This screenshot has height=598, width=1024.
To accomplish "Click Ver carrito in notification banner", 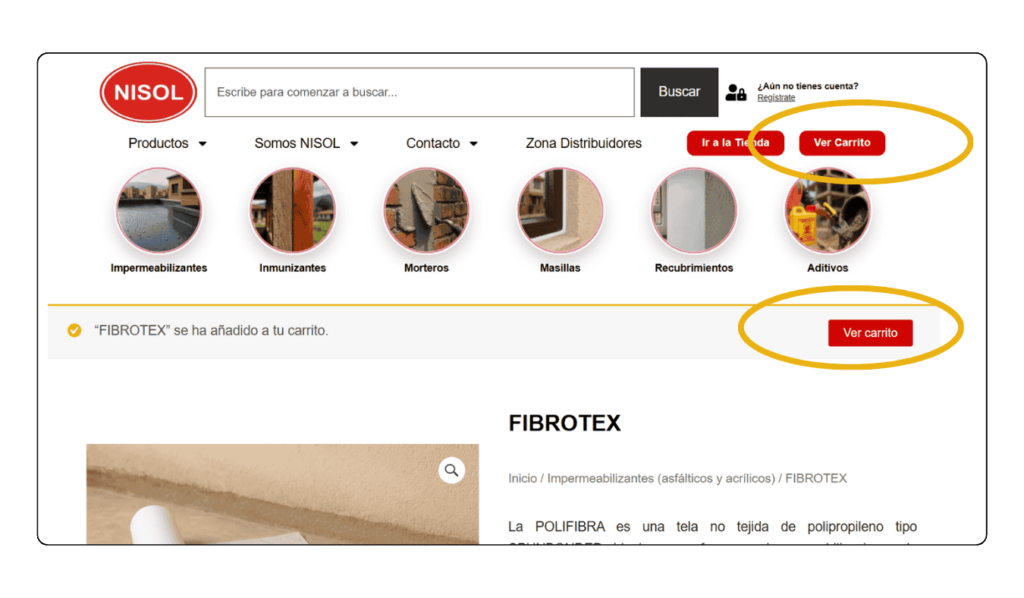I will pyautogui.click(x=871, y=333).
